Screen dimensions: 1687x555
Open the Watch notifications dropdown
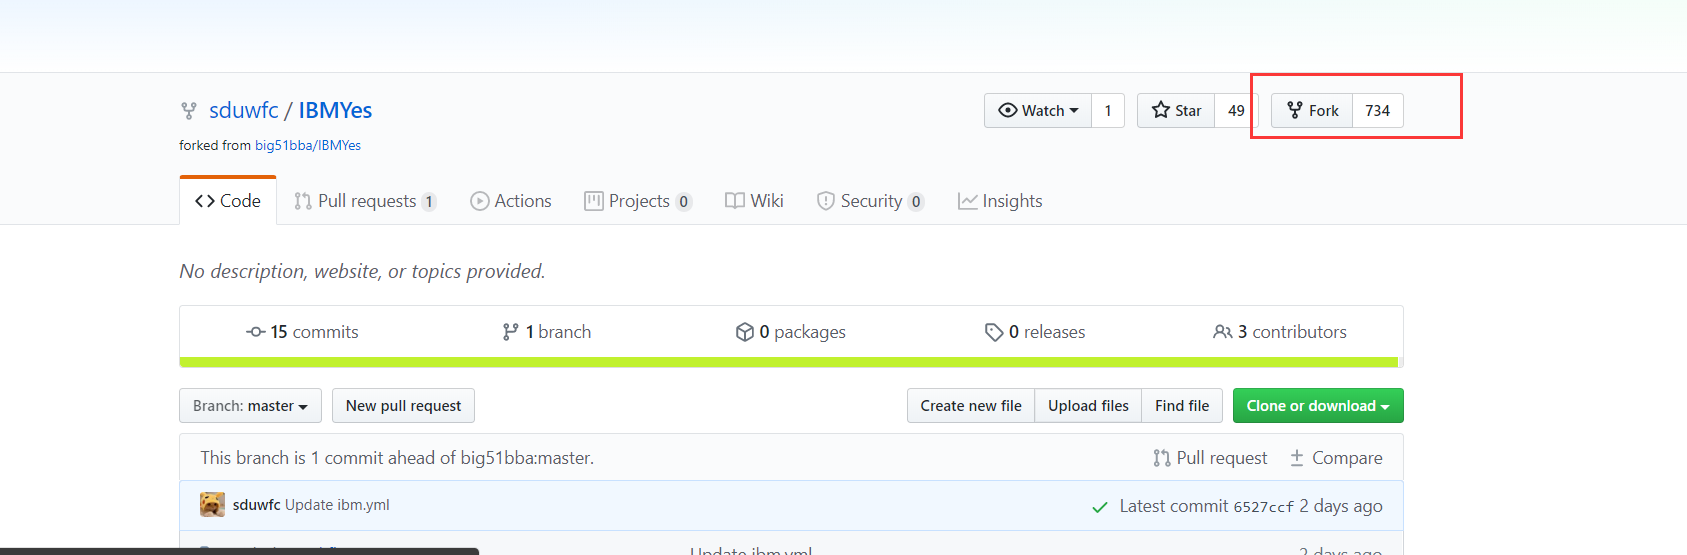1039,111
